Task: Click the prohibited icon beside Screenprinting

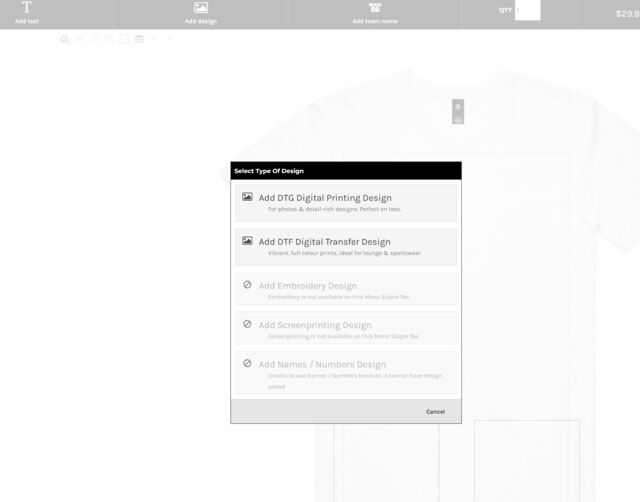Action: point(247,324)
